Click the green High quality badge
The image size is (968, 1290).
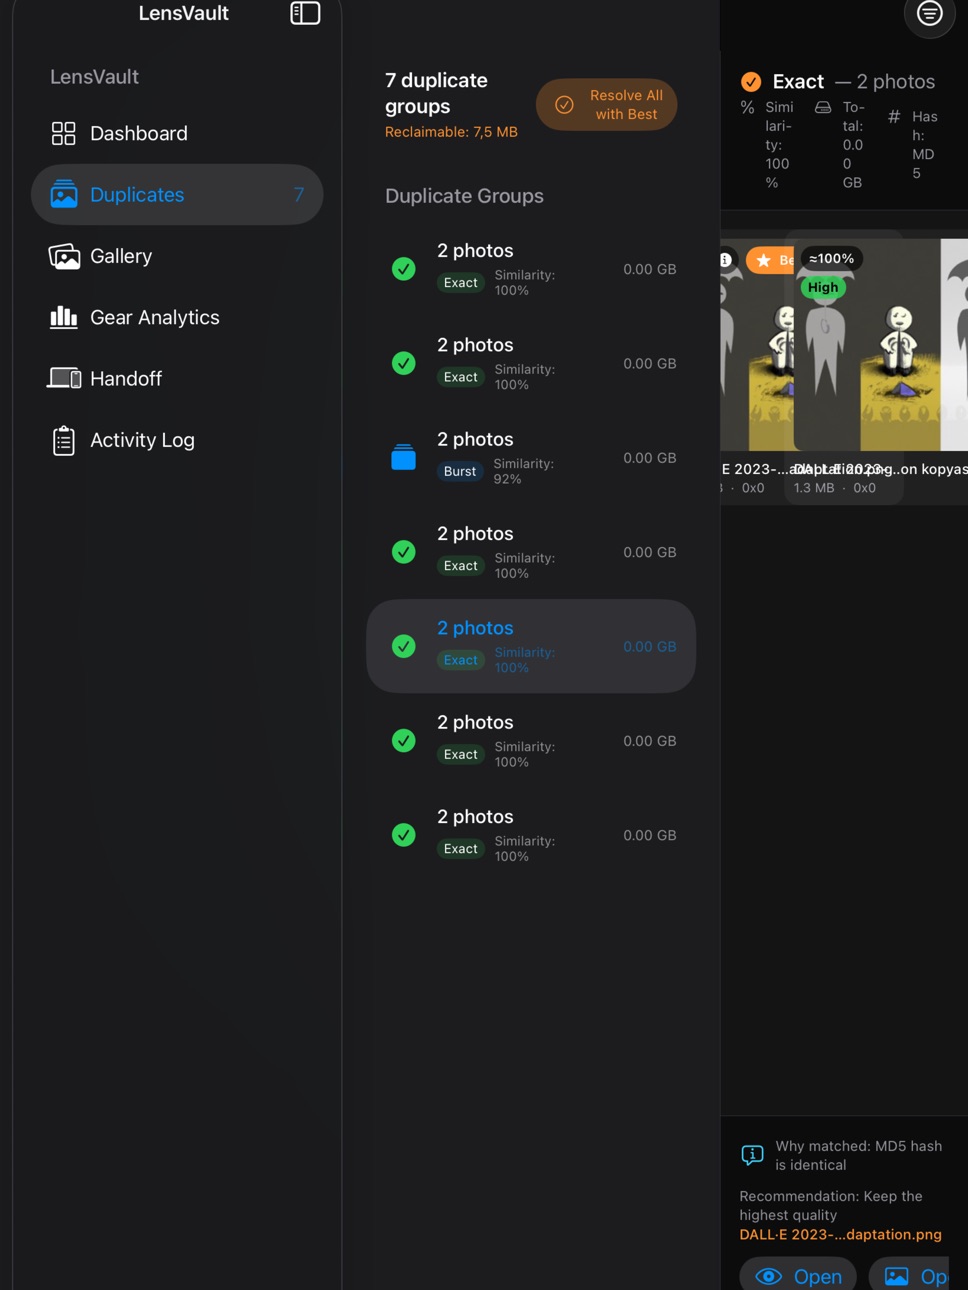[x=823, y=287]
